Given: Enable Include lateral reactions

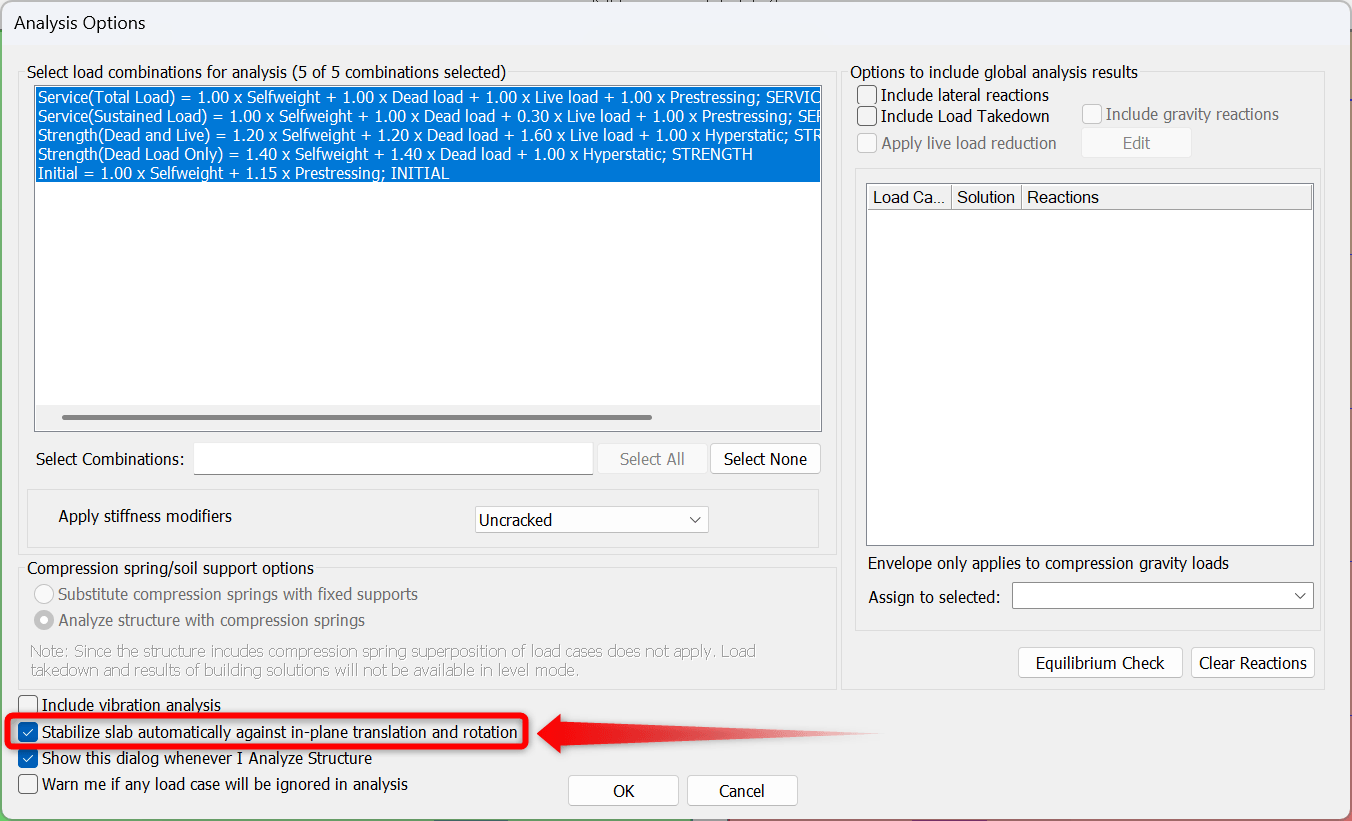Looking at the screenshot, I should (x=866, y=95).
